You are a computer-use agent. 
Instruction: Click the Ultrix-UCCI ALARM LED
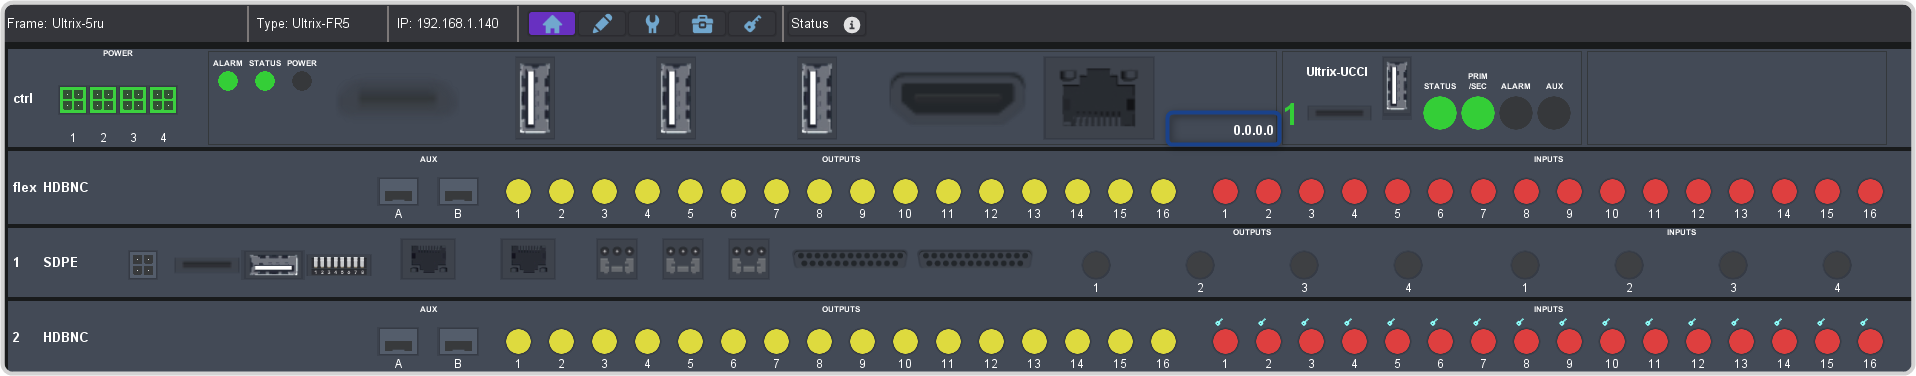[1516, 113]
